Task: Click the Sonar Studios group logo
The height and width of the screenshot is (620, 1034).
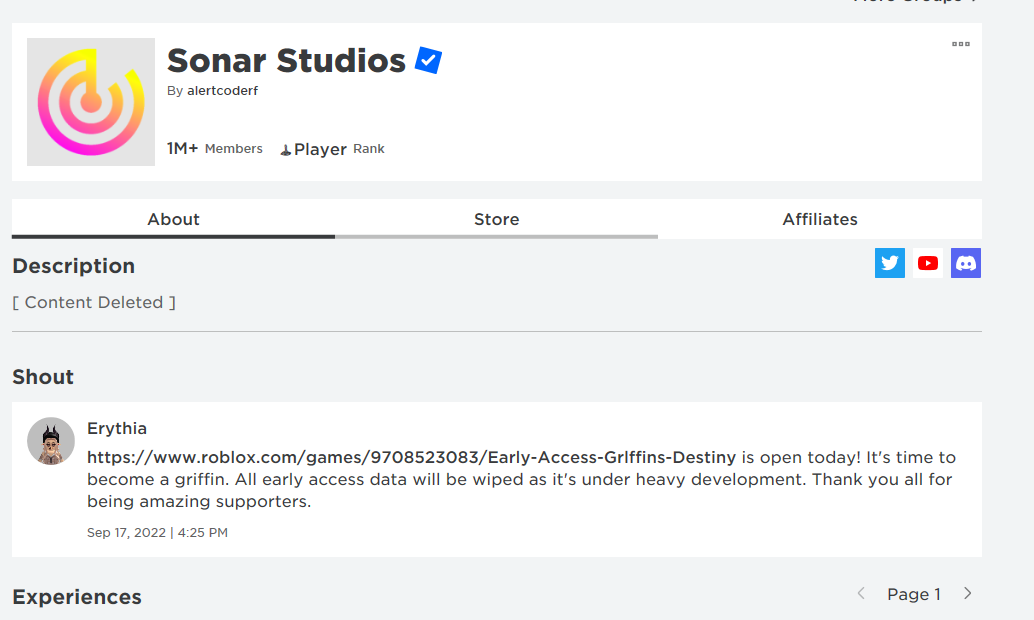Action: pos(91,102)
